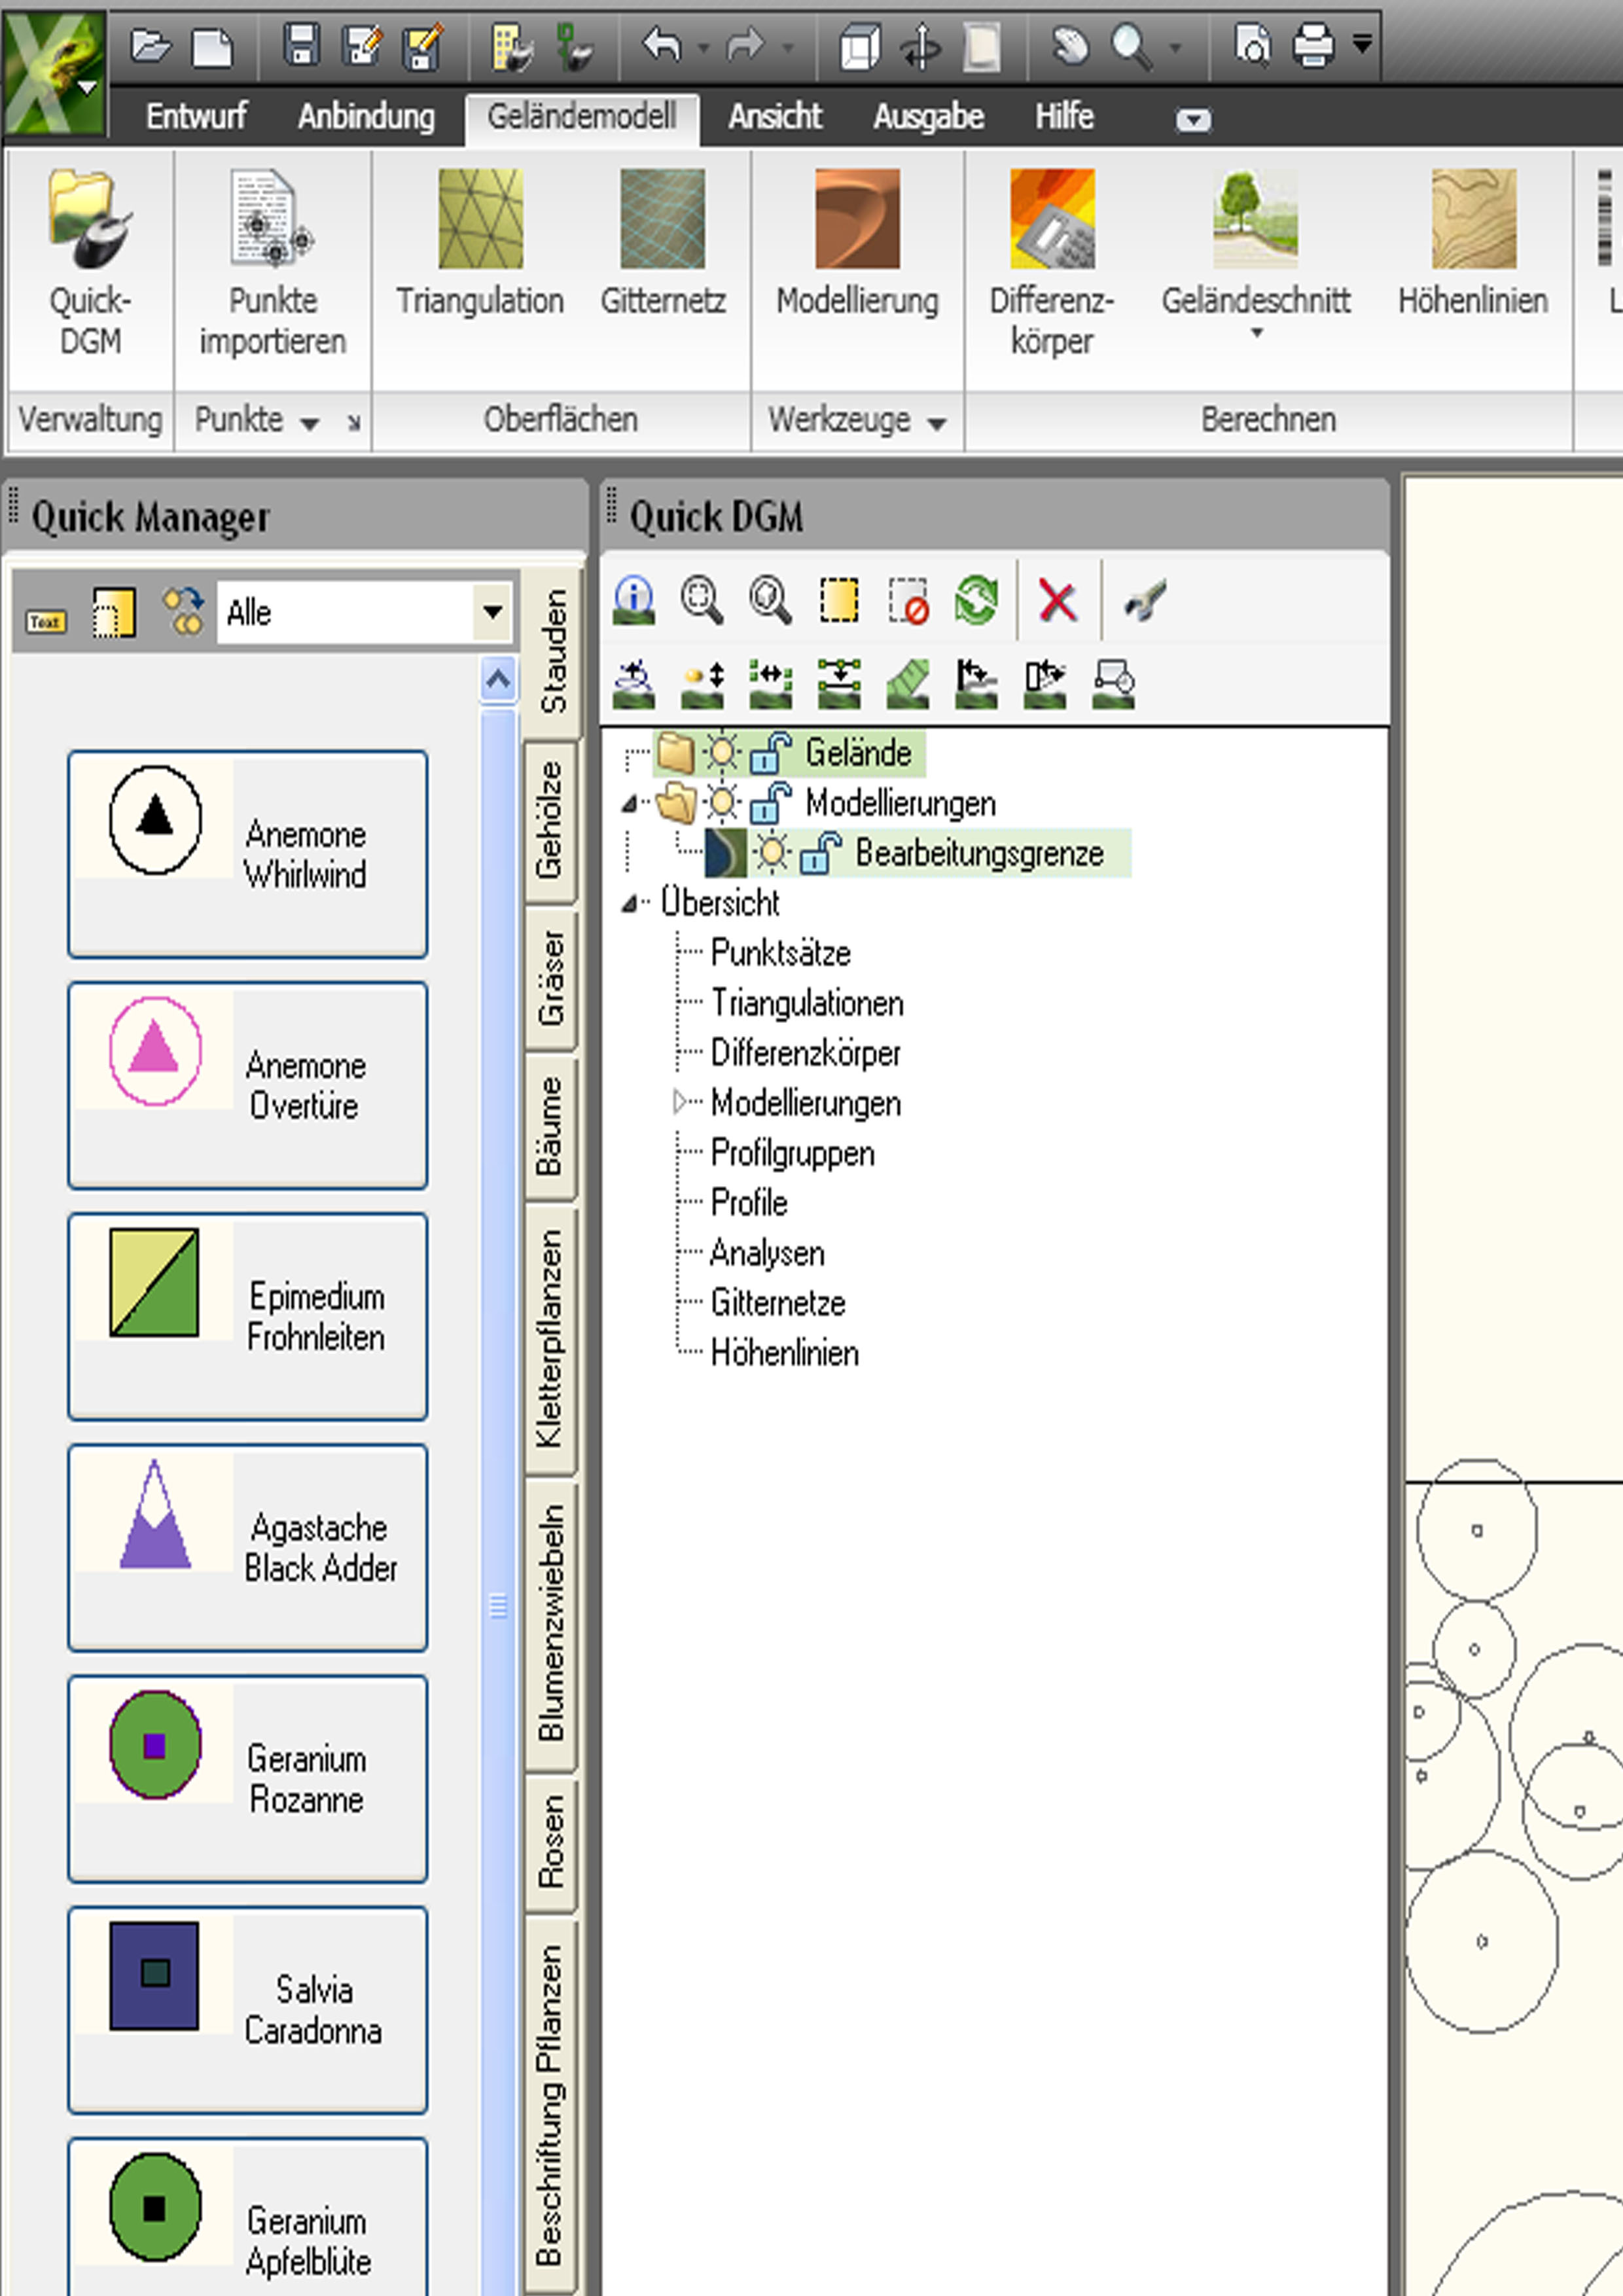Viewport: 1623px width, 2296px height.
Task: Toggle sun visibility for Bearbeitungsgrenze
Action: 771,852
